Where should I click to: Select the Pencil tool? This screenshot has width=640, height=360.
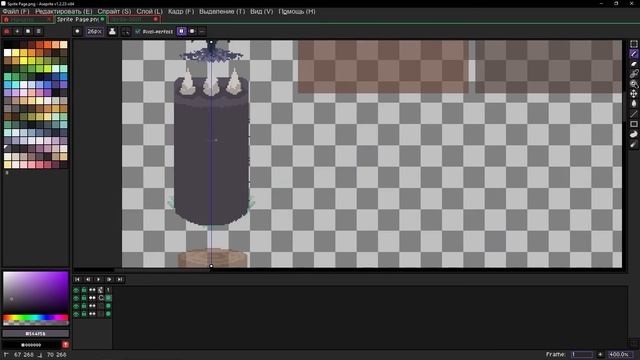coord(633,54)
